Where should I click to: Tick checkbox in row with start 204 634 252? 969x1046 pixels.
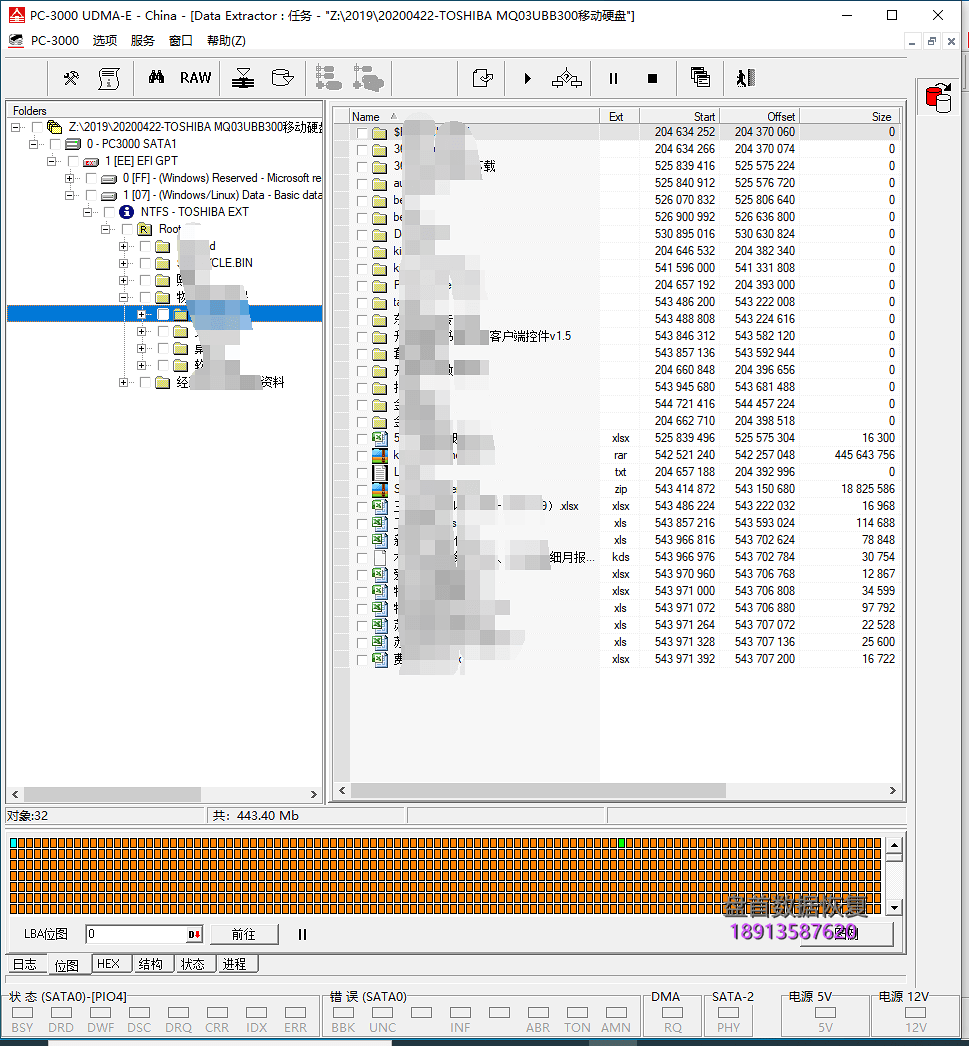[x=362, y=133]
